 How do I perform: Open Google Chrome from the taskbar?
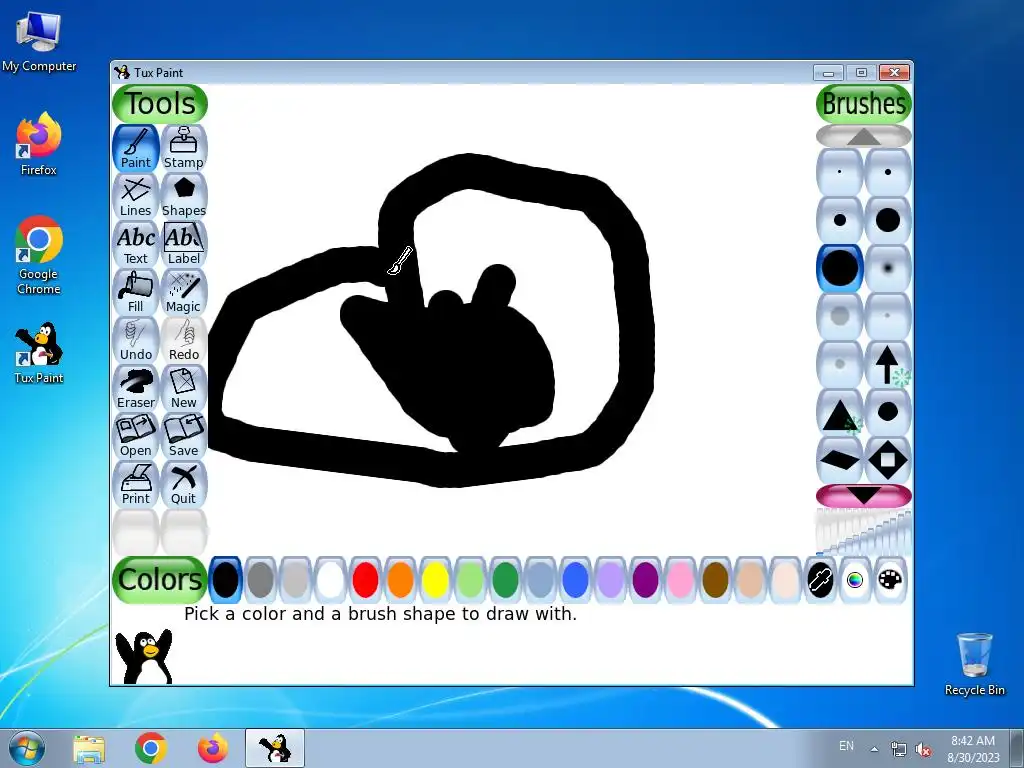click(150, 748)
